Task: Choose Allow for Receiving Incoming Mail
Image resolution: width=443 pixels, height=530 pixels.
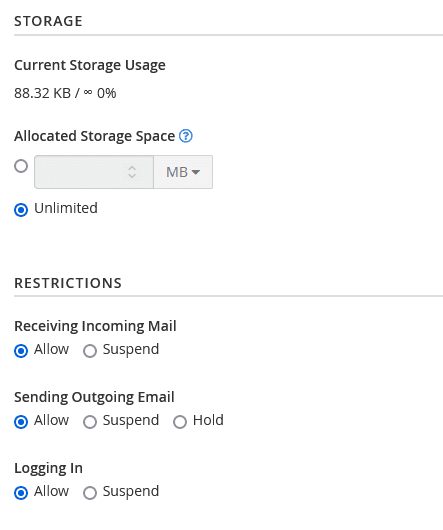Action: coord(21,351)
